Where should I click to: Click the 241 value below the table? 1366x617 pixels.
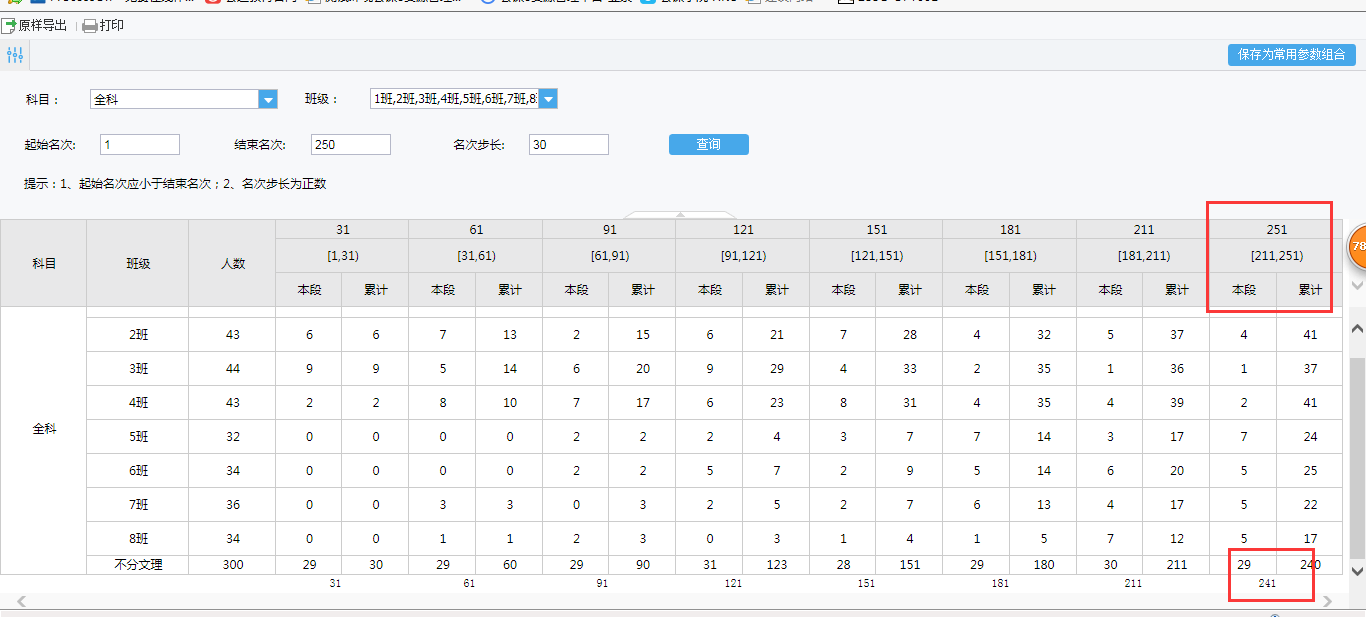coord(1268,583)
